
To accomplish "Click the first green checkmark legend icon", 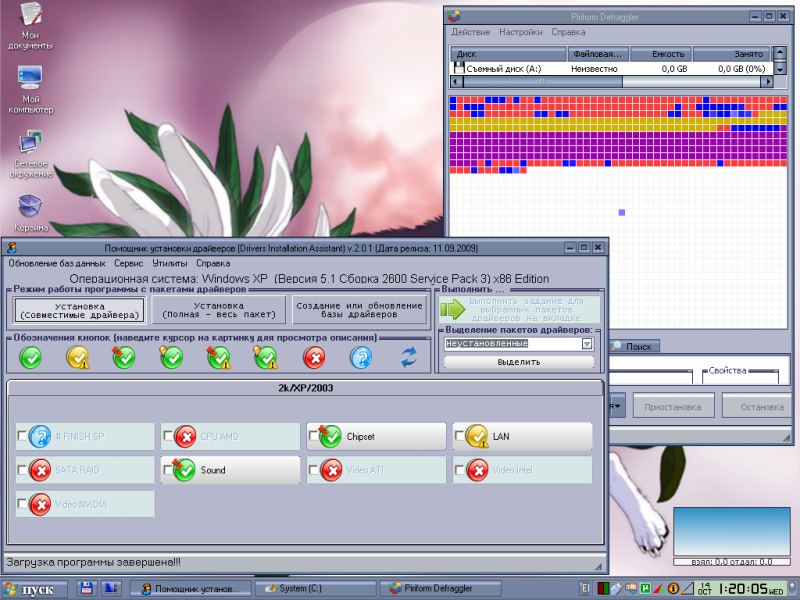I will pos(31,357).
